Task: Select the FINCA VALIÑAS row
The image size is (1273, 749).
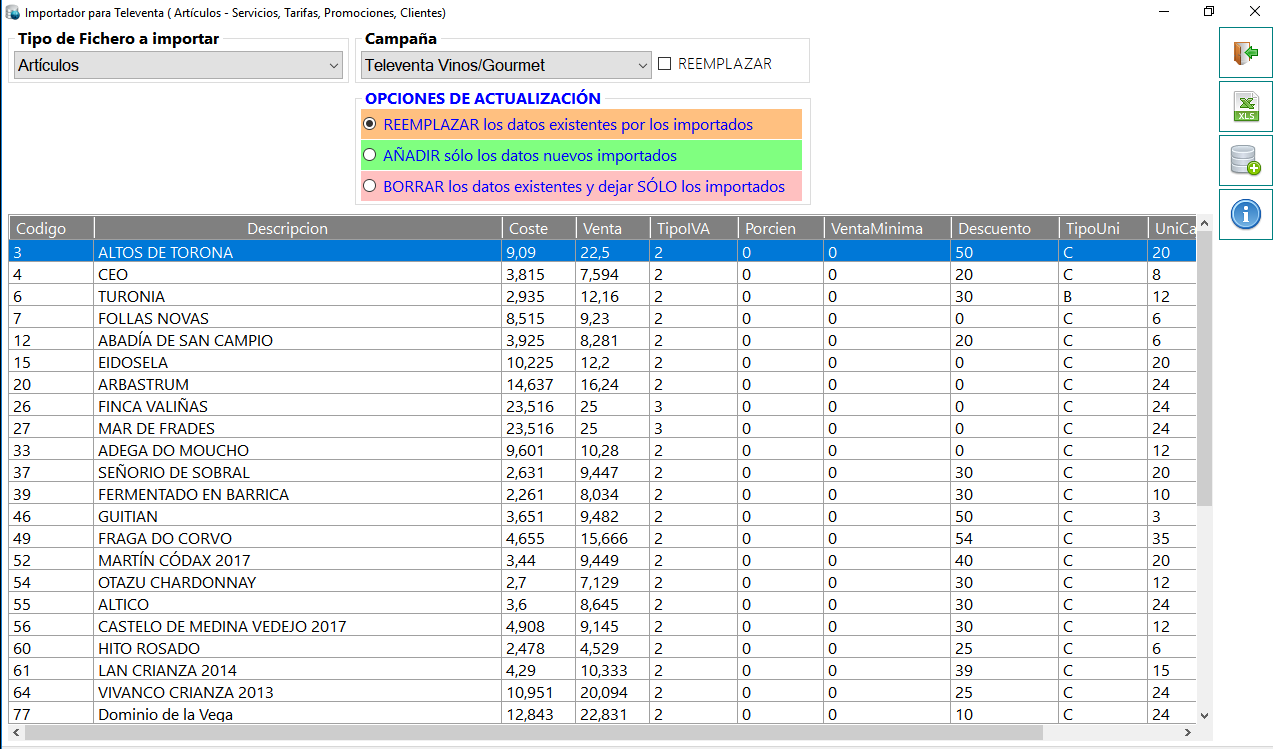Action: click(x=603, y=406)
